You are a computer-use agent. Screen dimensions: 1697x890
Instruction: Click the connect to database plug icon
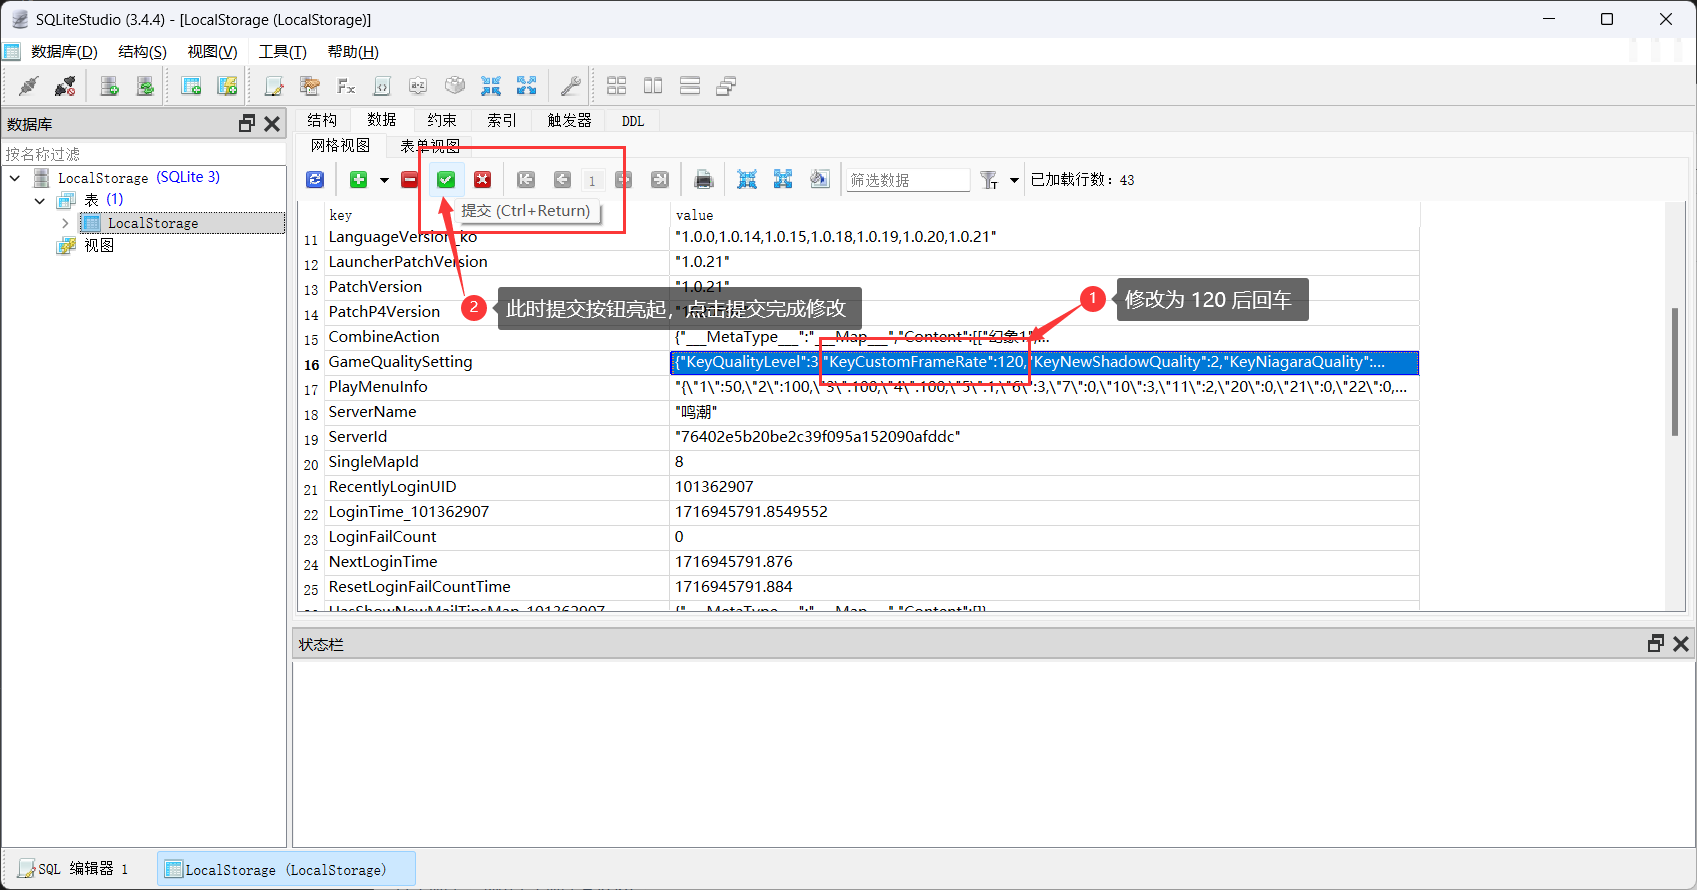point(29,86)
